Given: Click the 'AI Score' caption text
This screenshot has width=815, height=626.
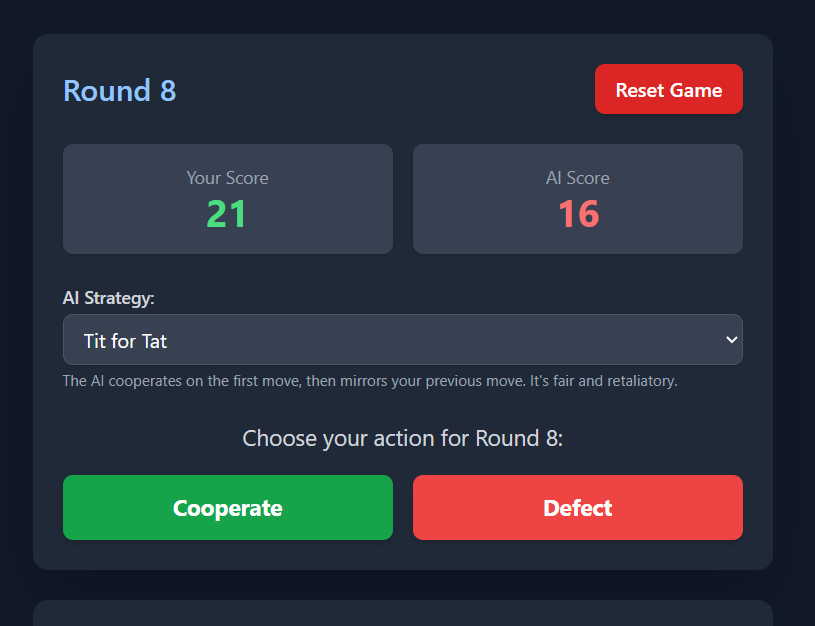Looking at the screenshot, I should (x=577, y=178).
